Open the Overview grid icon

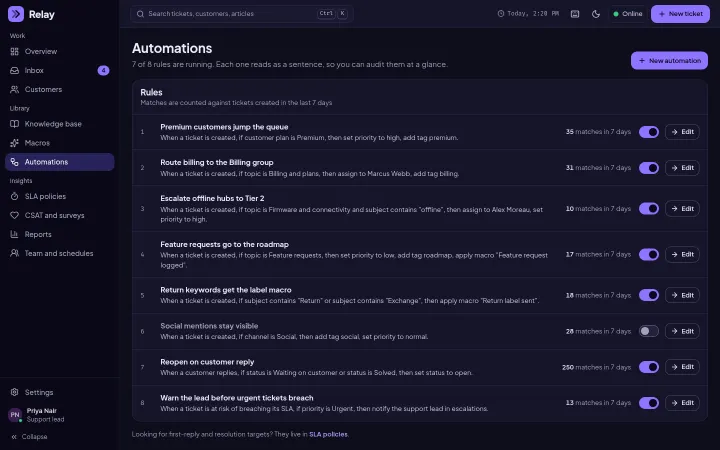[x=15, y=51]
